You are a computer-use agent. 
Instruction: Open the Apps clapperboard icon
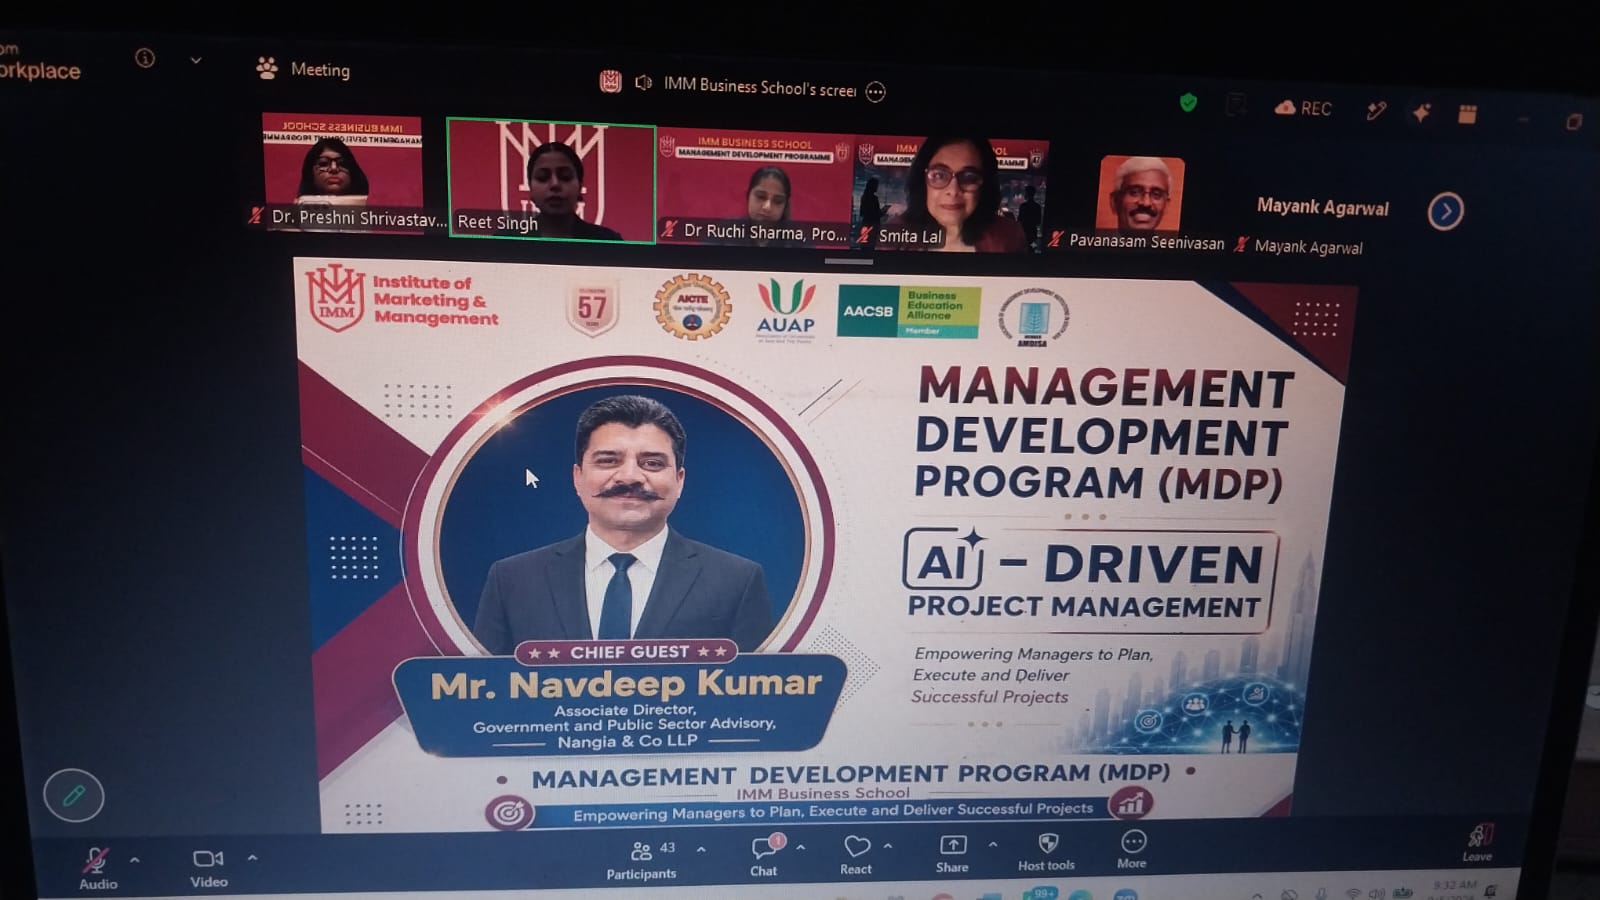[1467, 115]
